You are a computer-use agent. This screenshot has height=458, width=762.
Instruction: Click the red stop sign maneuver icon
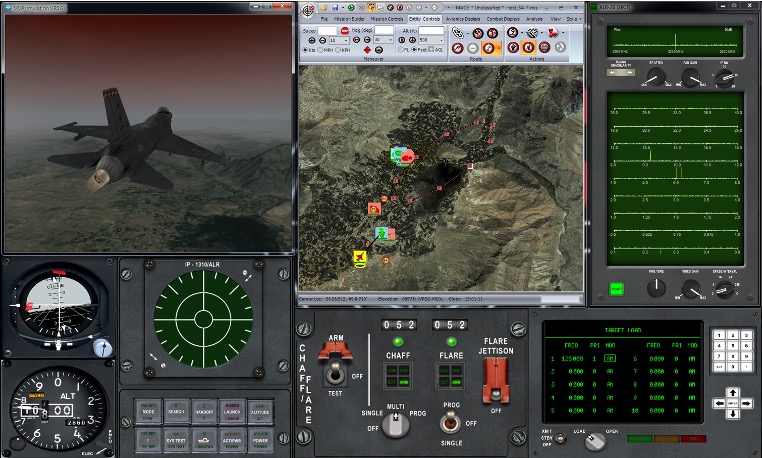[x=345, y=31]
